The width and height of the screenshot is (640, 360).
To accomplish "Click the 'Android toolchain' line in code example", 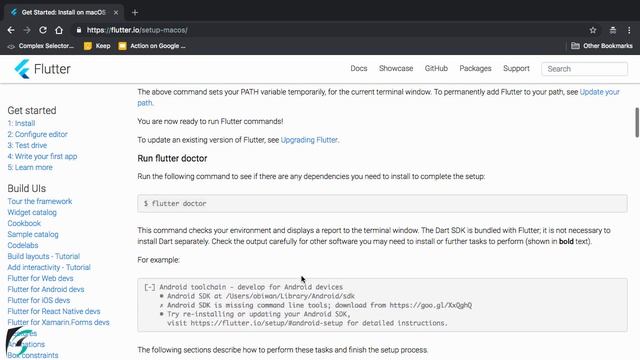I will 244,287.
